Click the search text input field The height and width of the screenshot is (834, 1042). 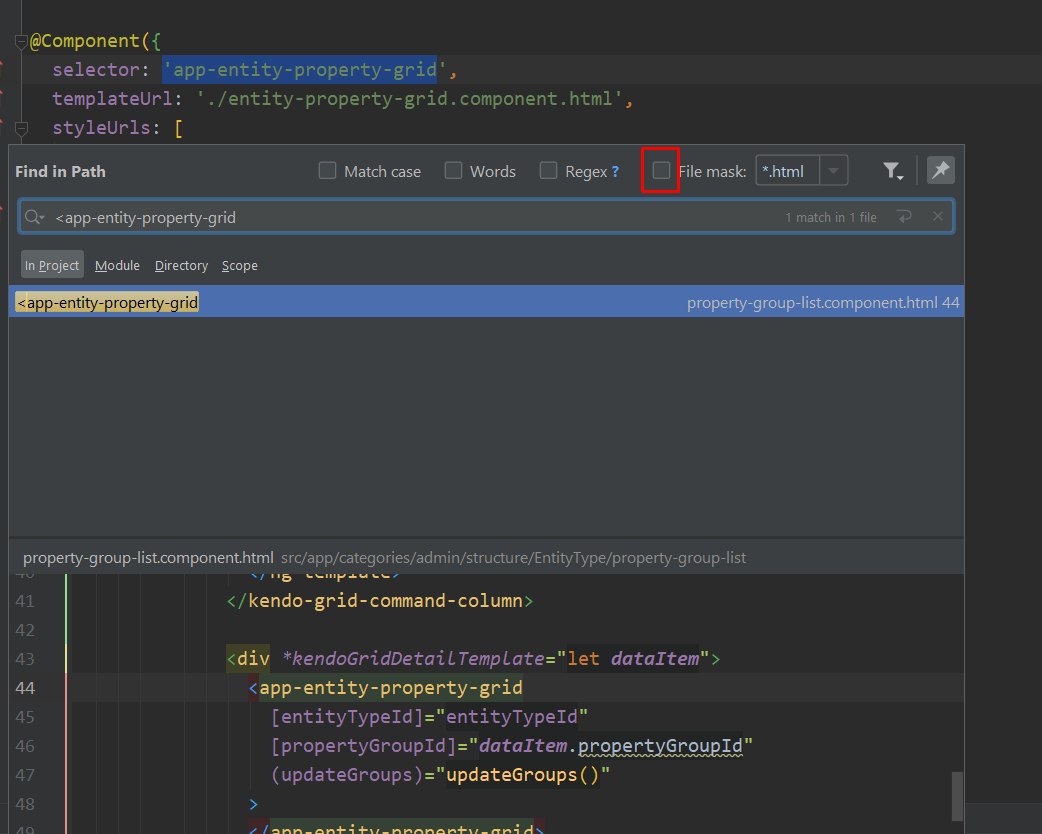click(x=412, y=217)
